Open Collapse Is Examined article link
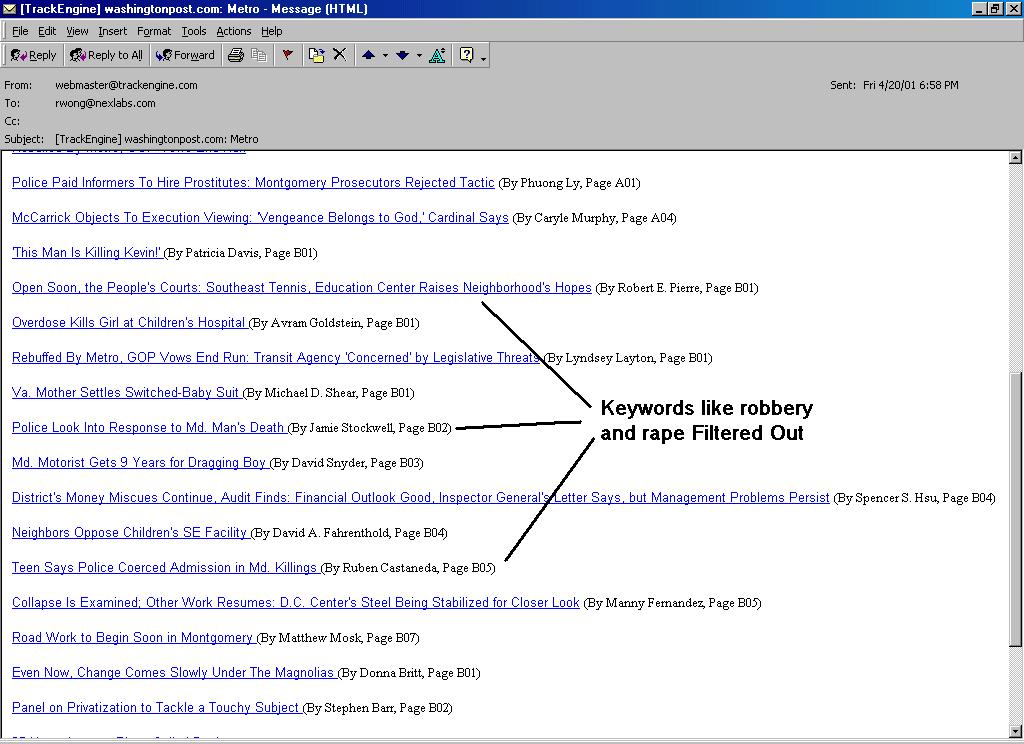The width and height of the screenshot is (1024, 744). click(296, 602)
